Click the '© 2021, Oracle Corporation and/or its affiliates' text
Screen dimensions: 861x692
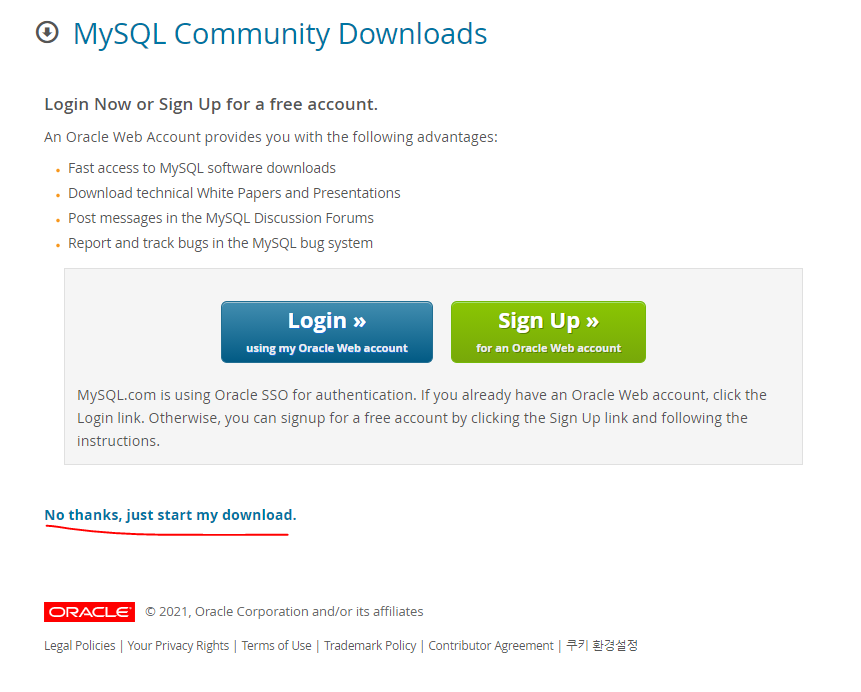pos(284,612)
